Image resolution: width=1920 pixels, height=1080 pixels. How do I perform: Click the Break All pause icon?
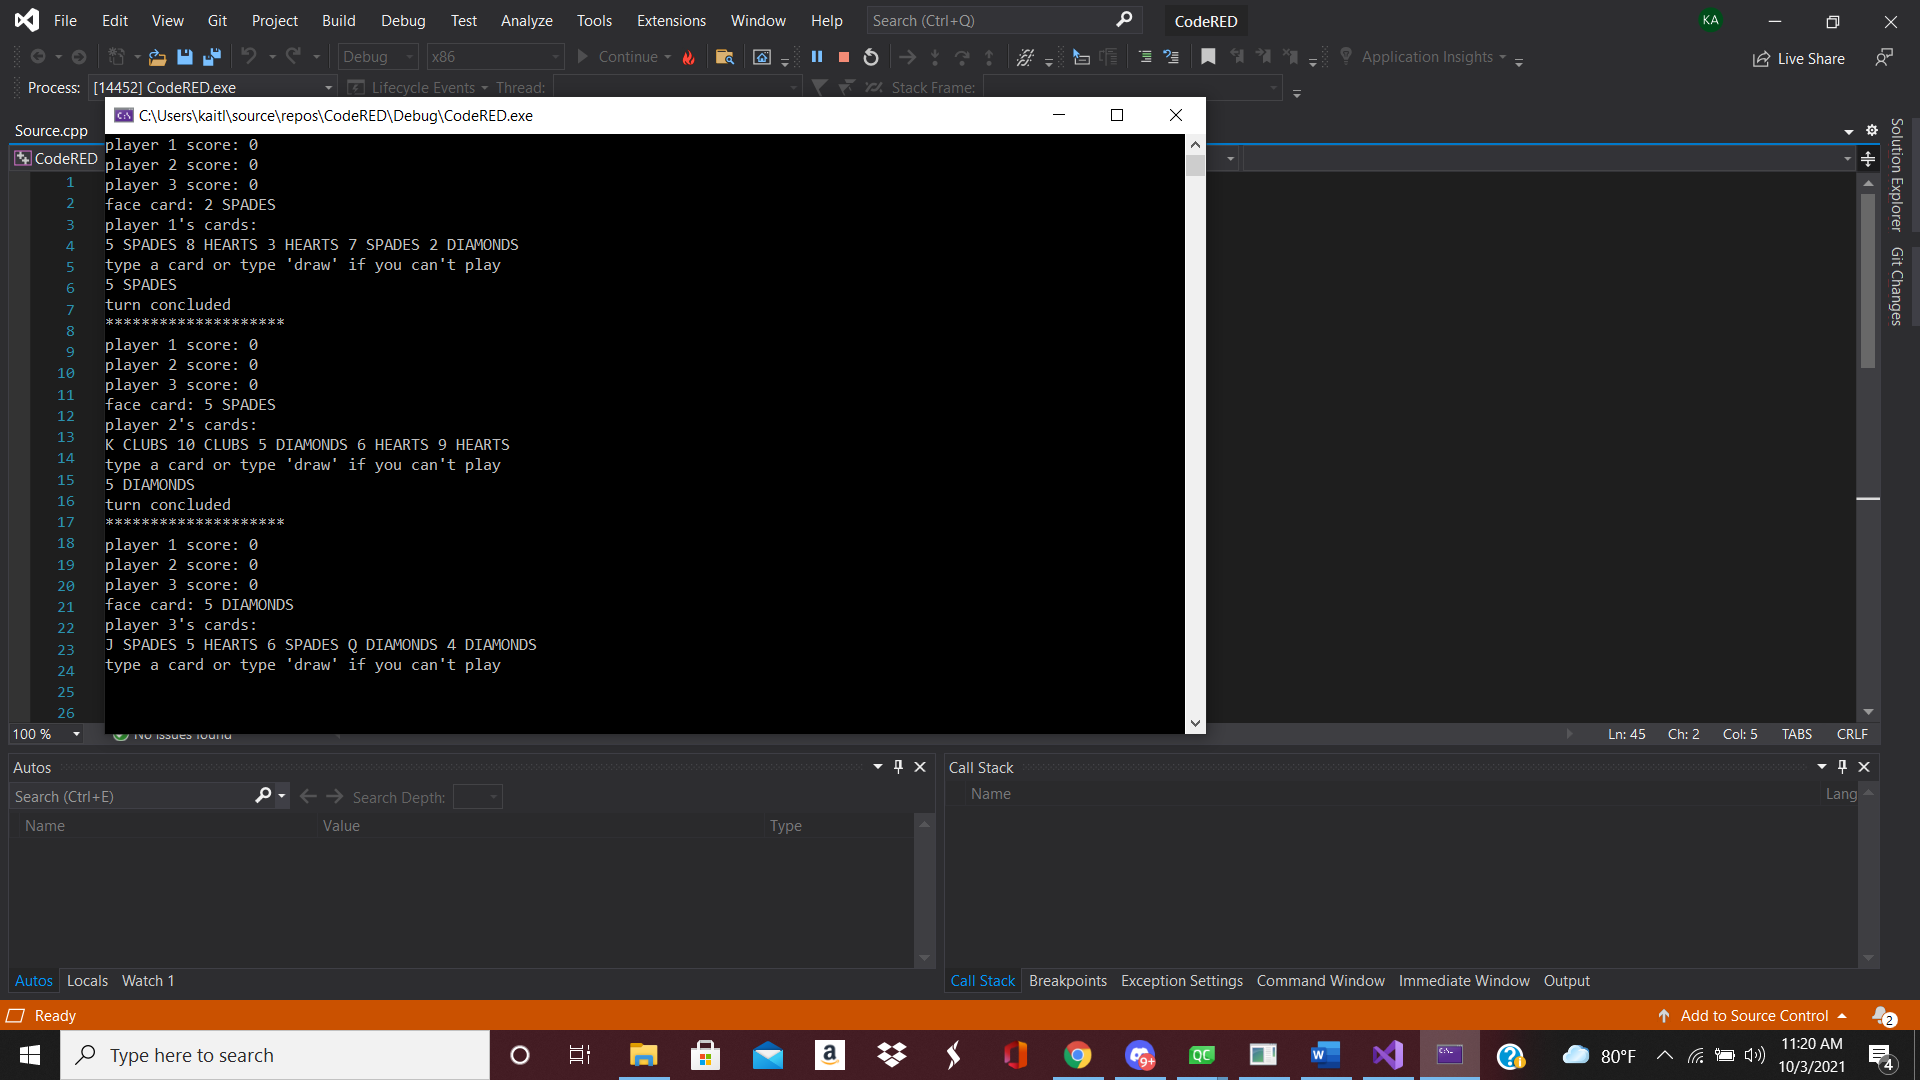coord(817,57)
